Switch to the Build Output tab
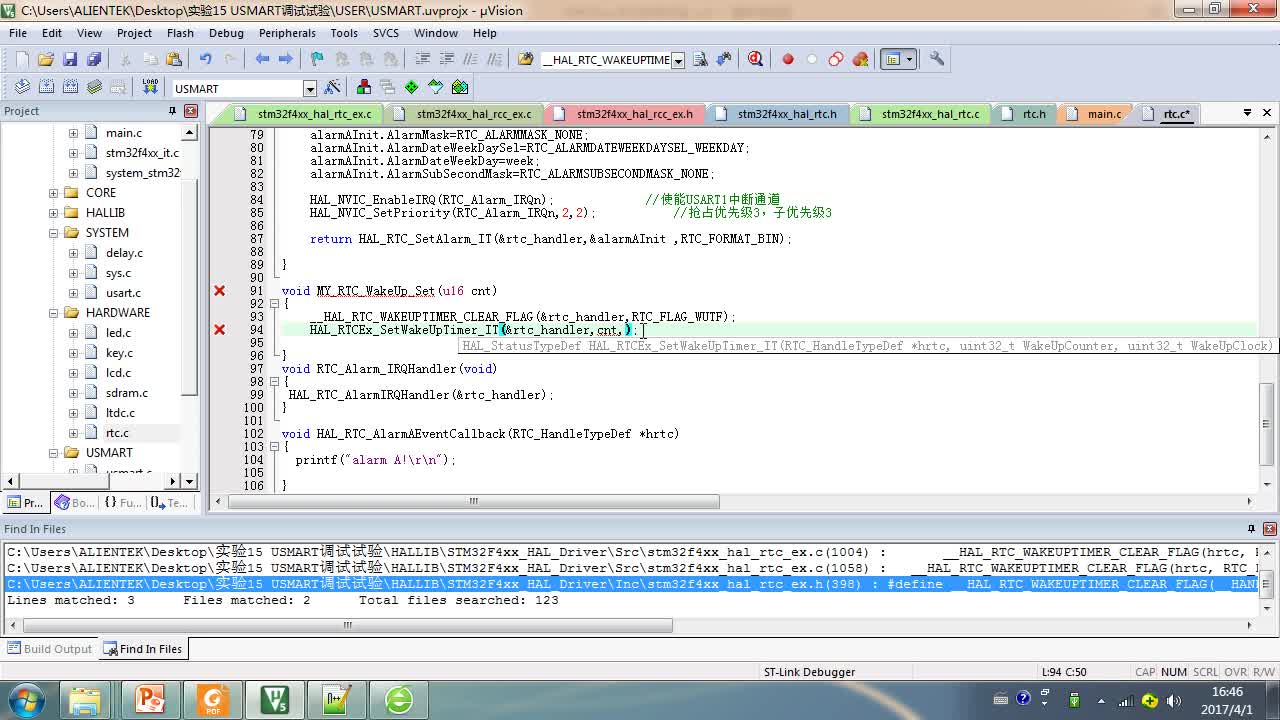The width and height of the screenshot is (1280, 720). pyautogui.click(x=50, y=649)
